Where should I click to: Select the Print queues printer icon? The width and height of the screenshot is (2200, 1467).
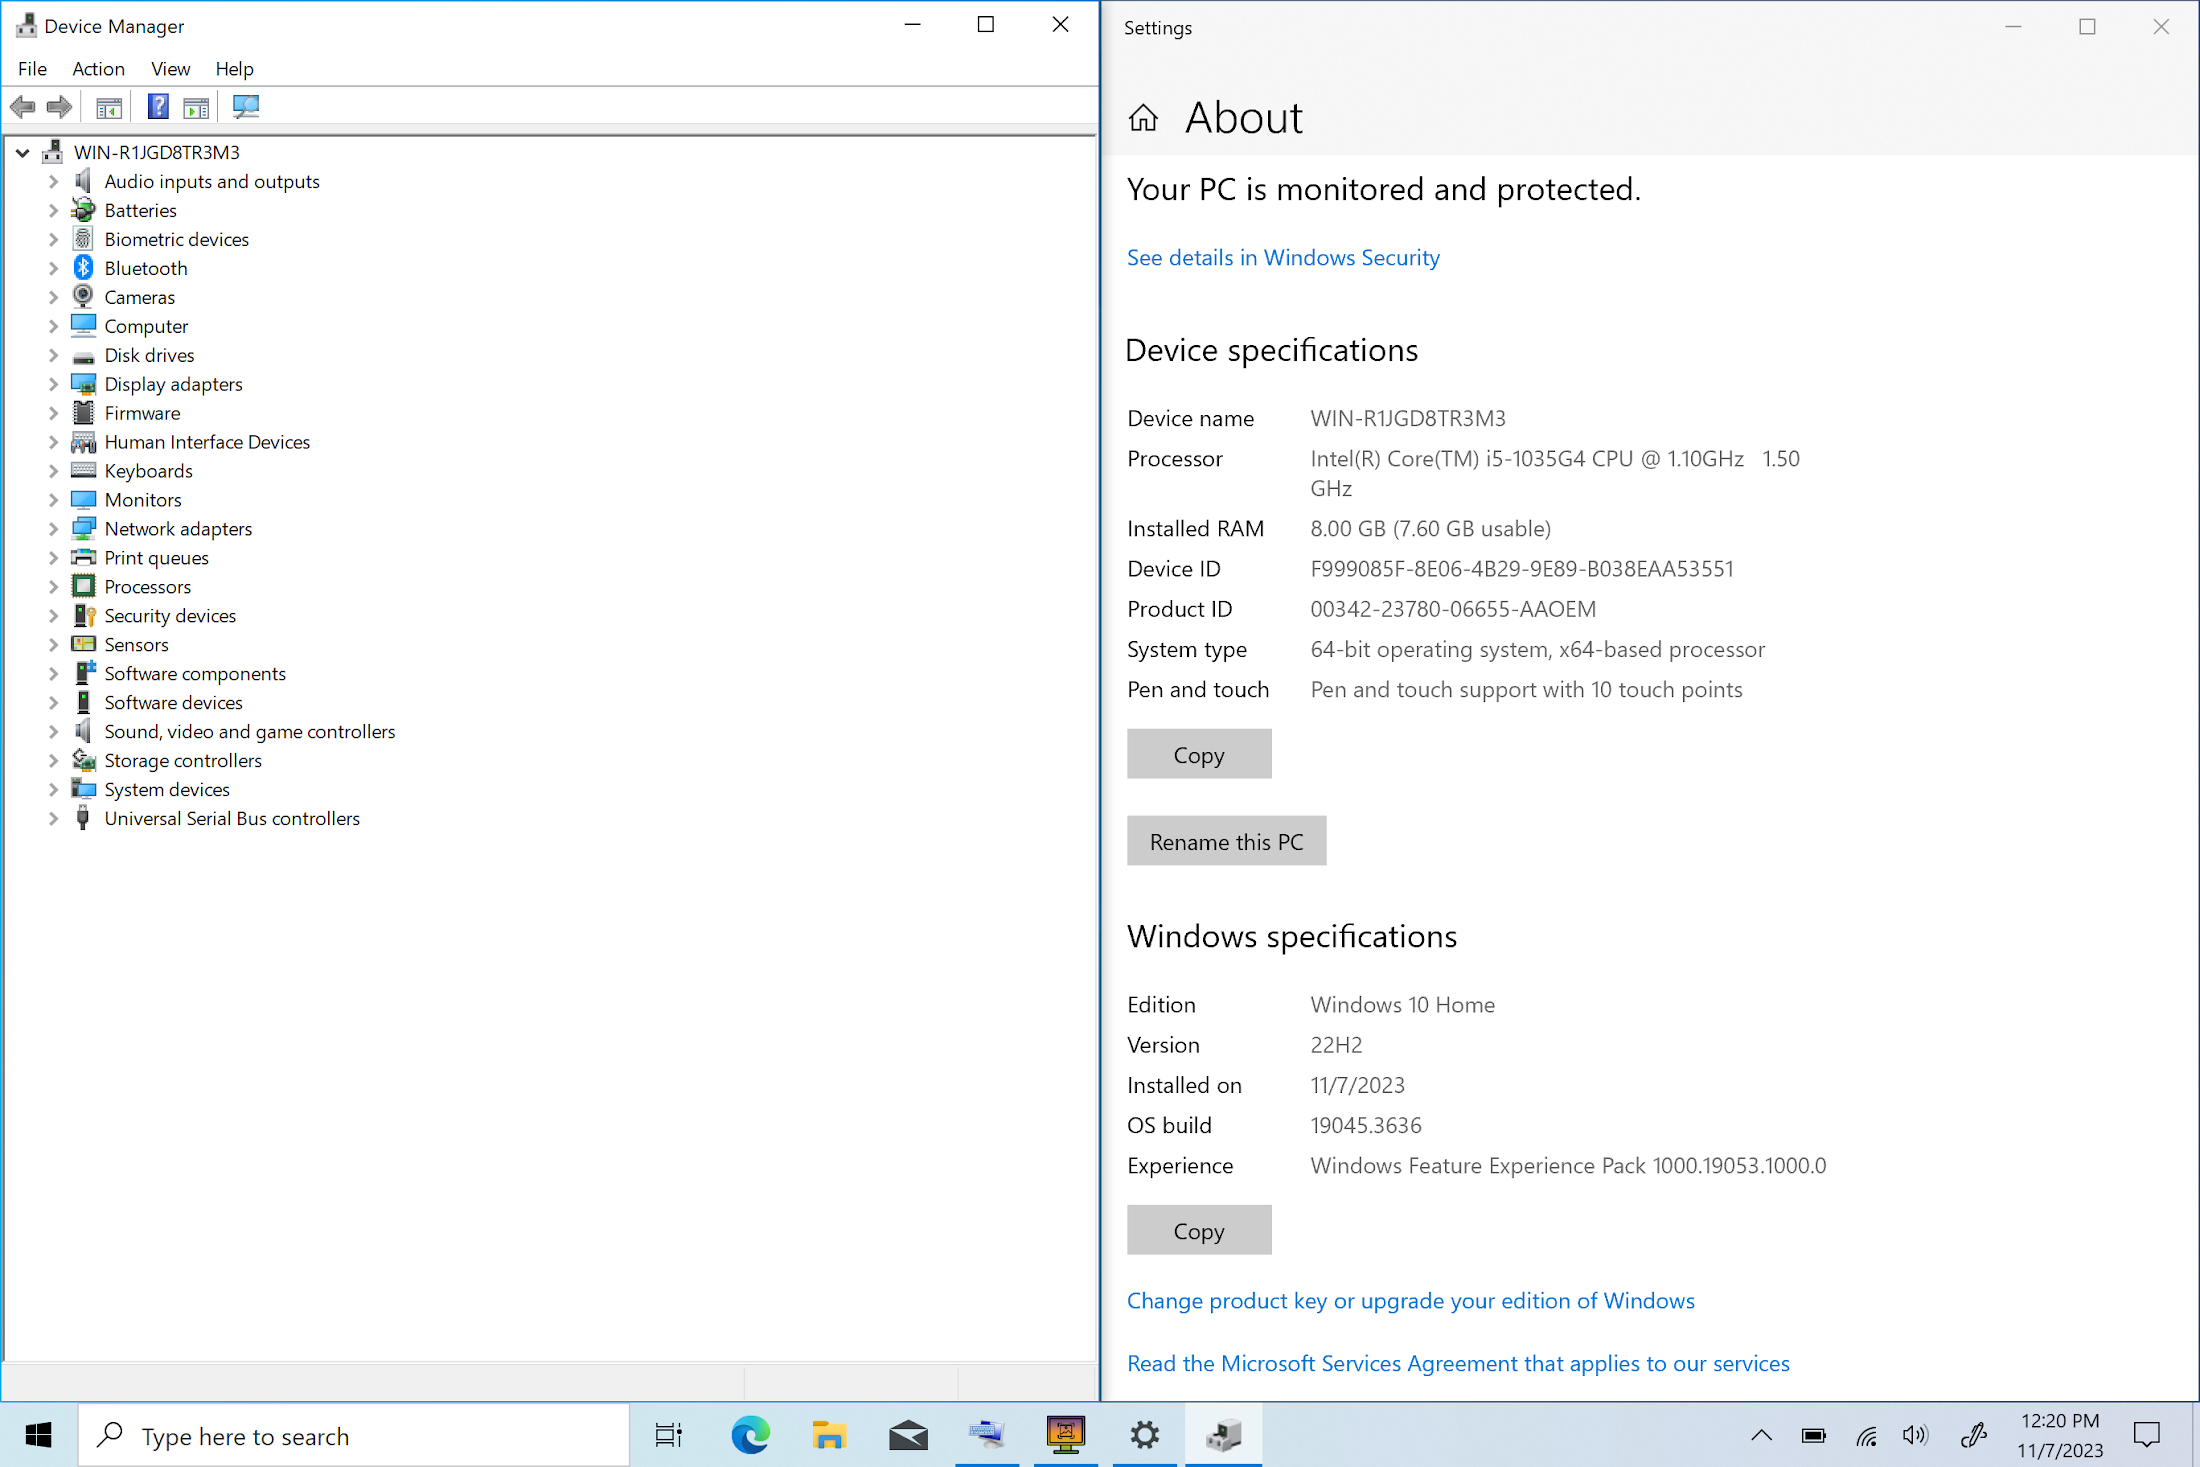click(x=84, y=557)
